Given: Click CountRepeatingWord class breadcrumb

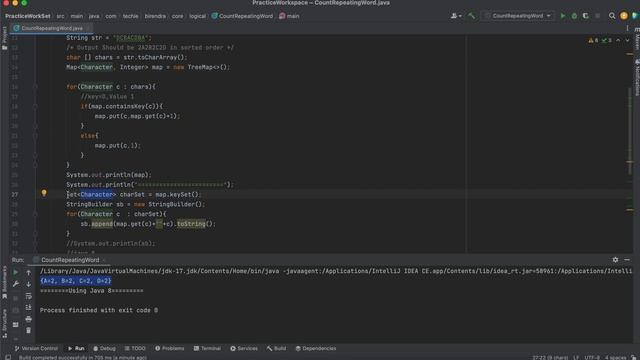Looking at the screenshot, I should 242,16.
